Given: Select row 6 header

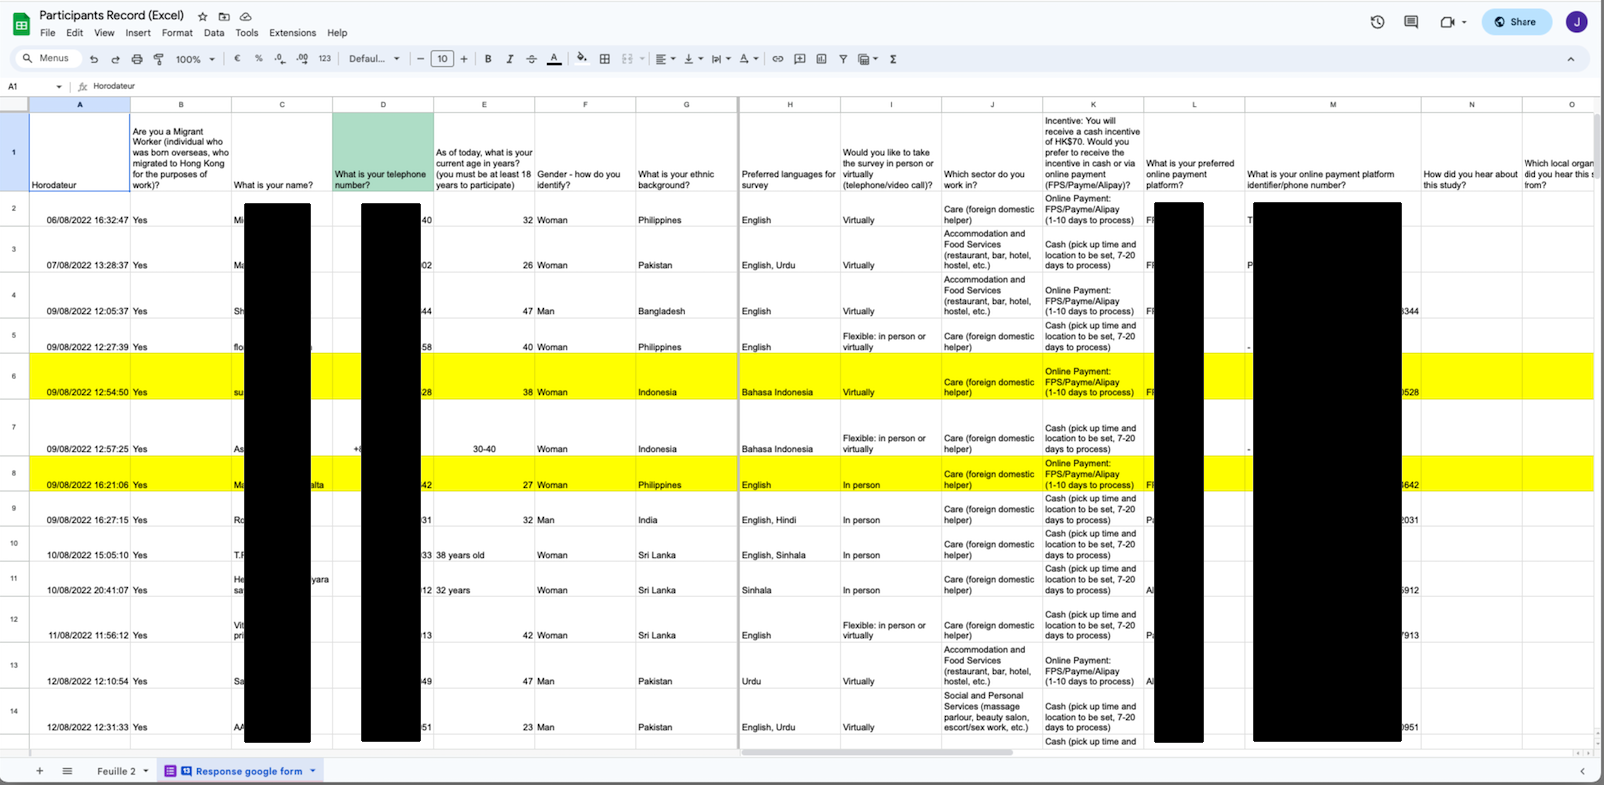Looking at the screenshot, I should 14,376.
